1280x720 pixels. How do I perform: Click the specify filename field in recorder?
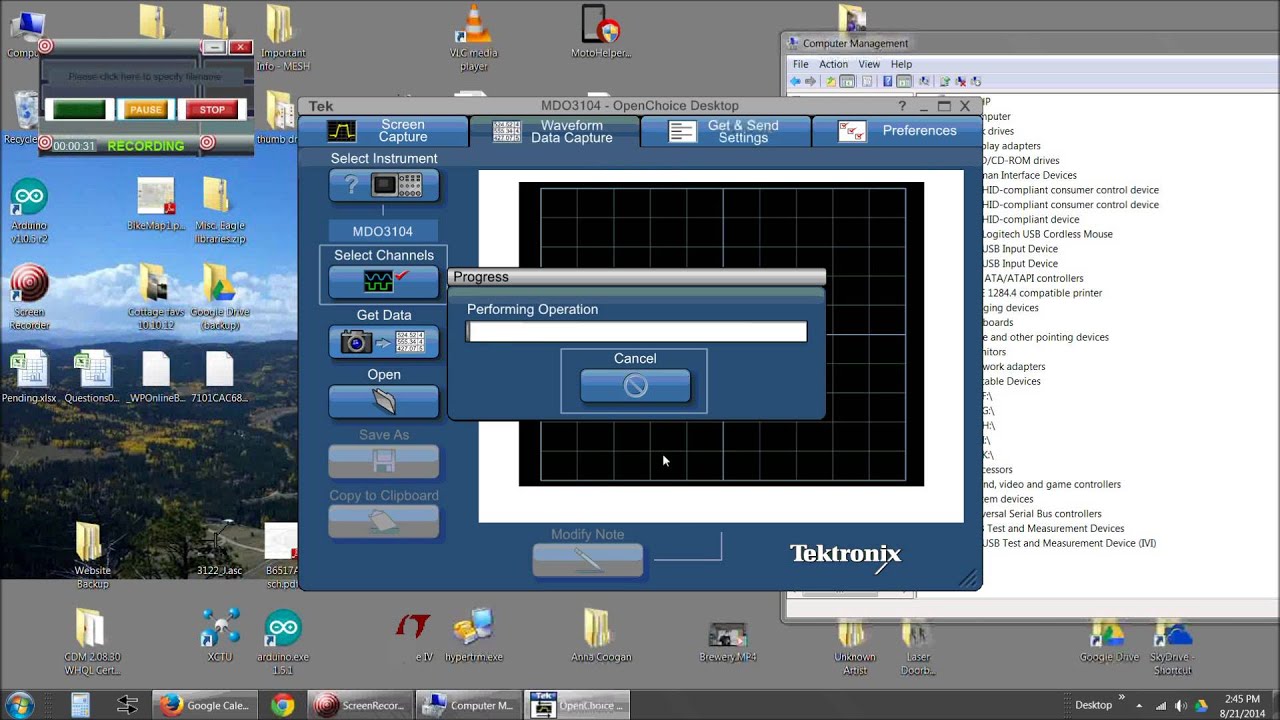pyautogui.click(x=145, y=77)
